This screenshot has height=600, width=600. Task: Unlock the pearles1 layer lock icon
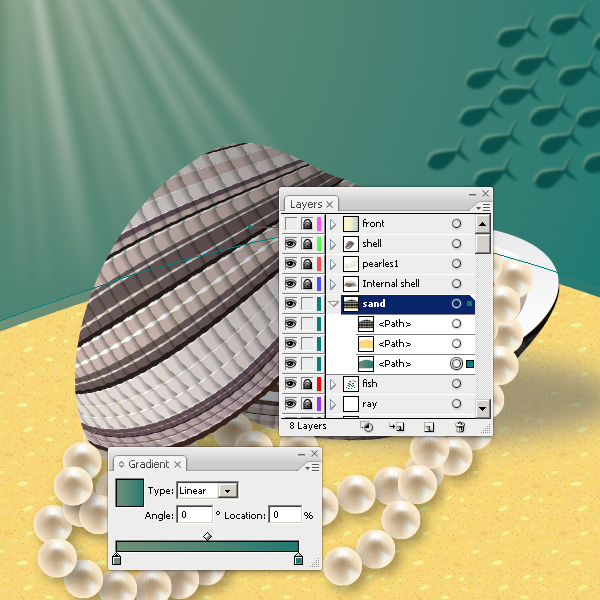[307, 264]
